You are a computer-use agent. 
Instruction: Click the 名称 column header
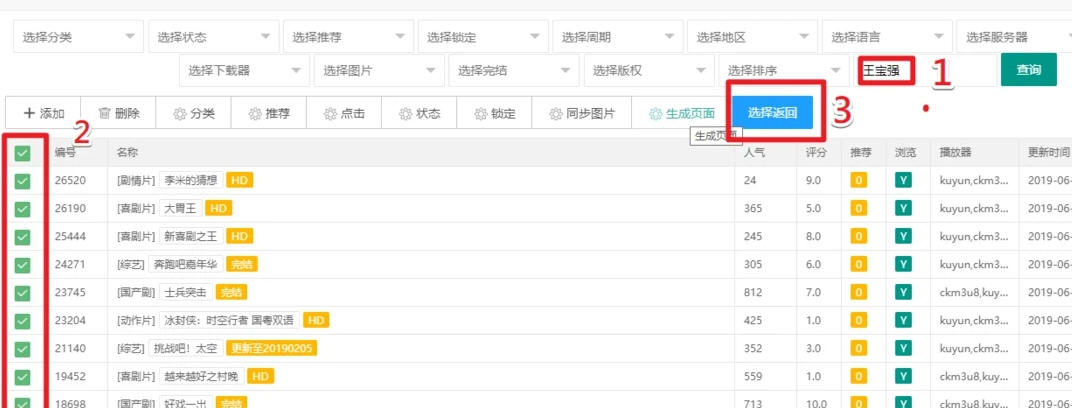pyautogui.click(x=127, y=153)
